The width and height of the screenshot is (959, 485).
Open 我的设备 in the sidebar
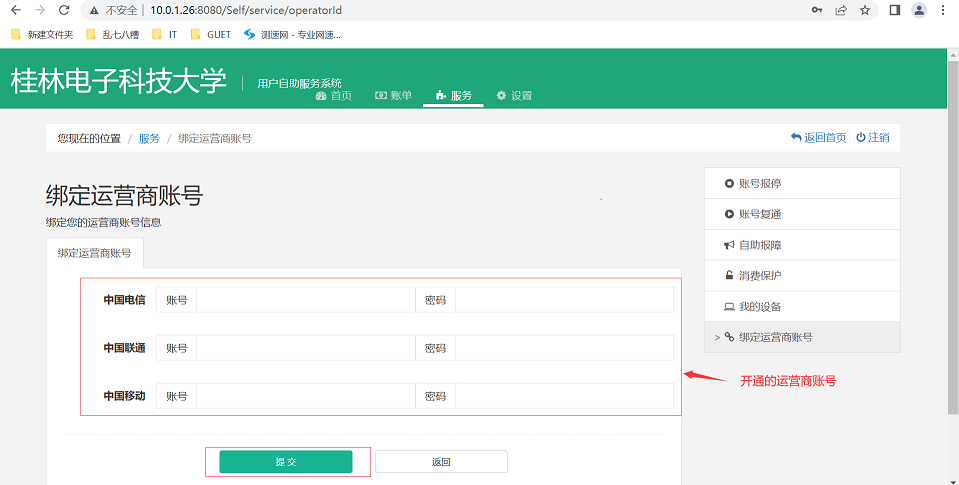click(x=759, y=306)
